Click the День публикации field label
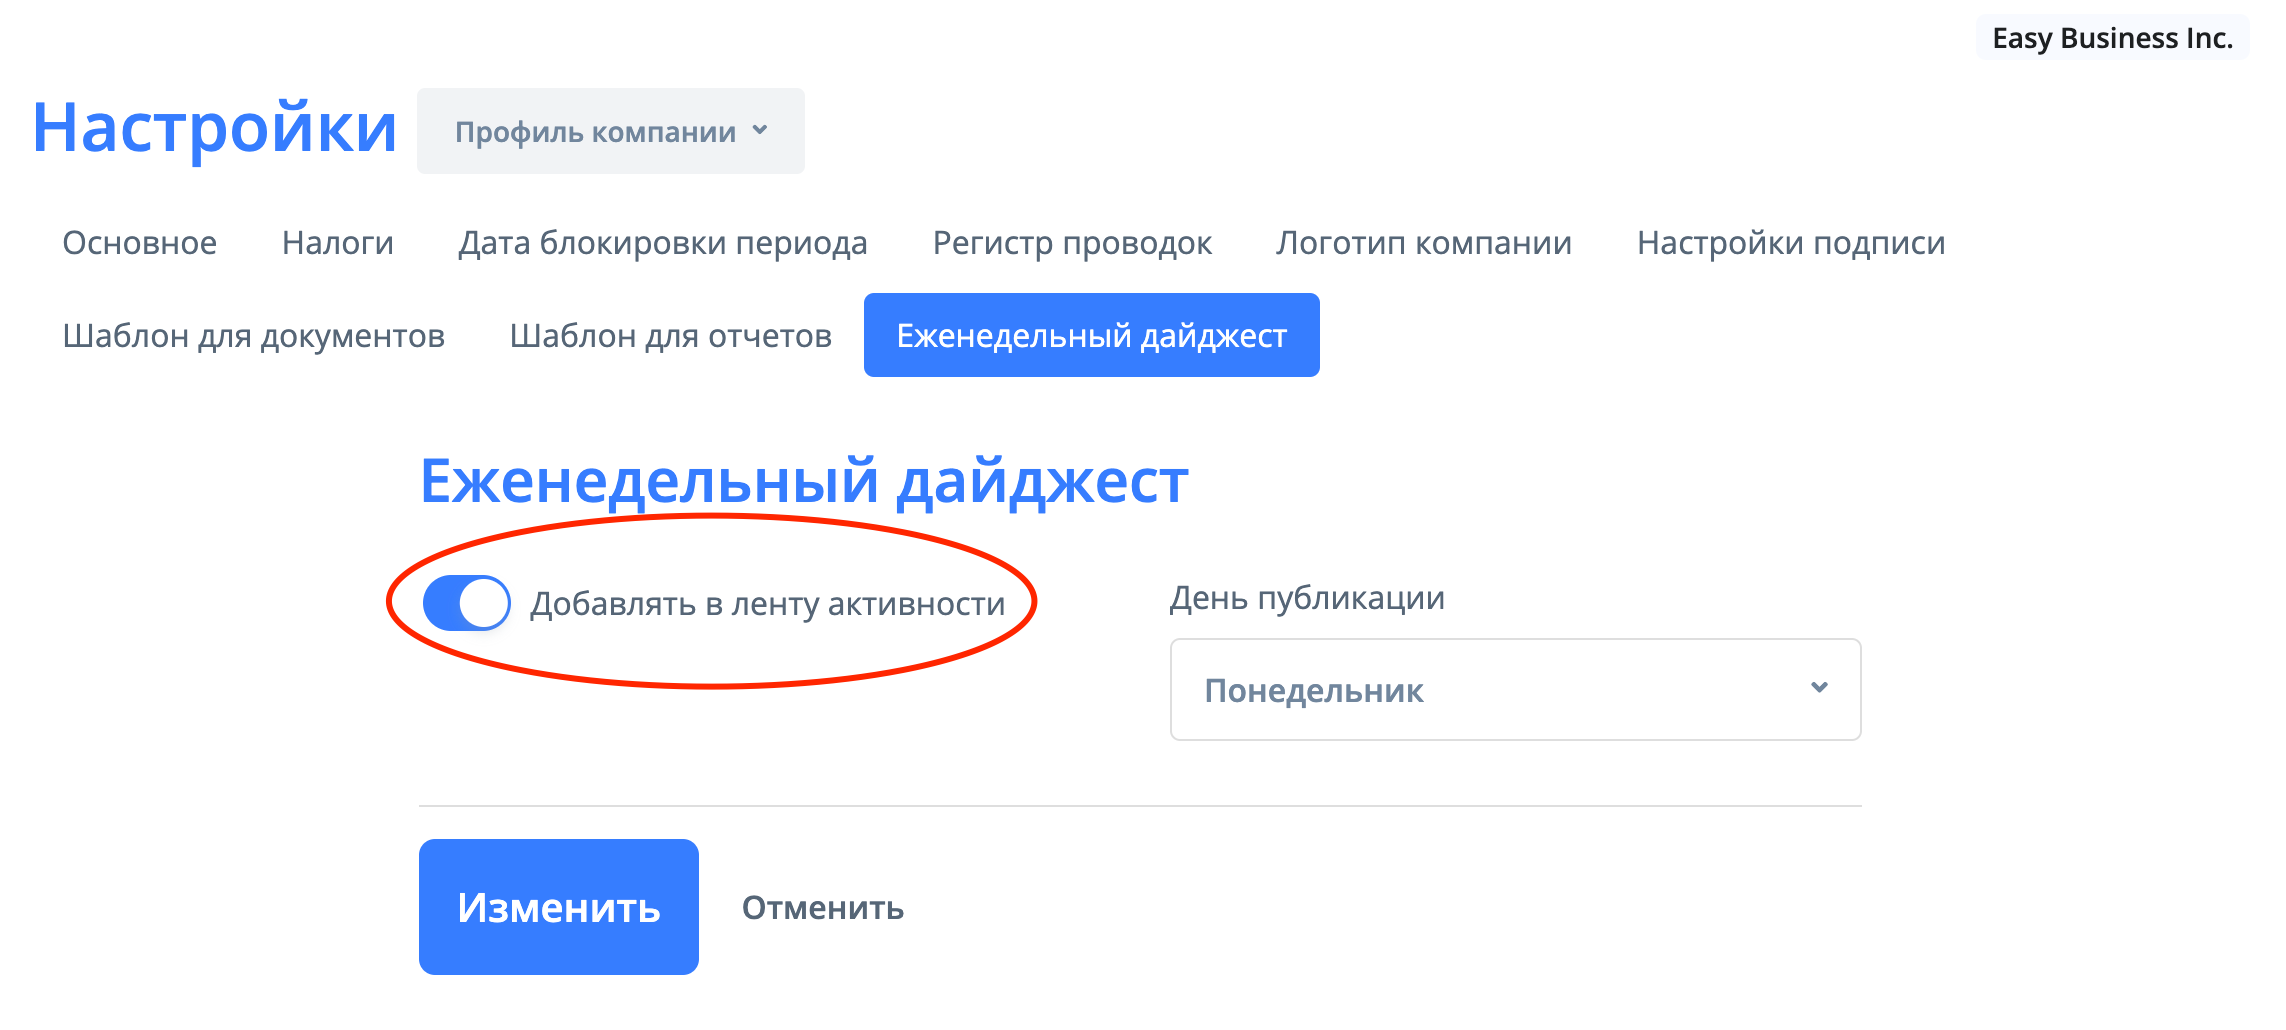Viewport: 2286px width, 1030px height. (1306, 598)
